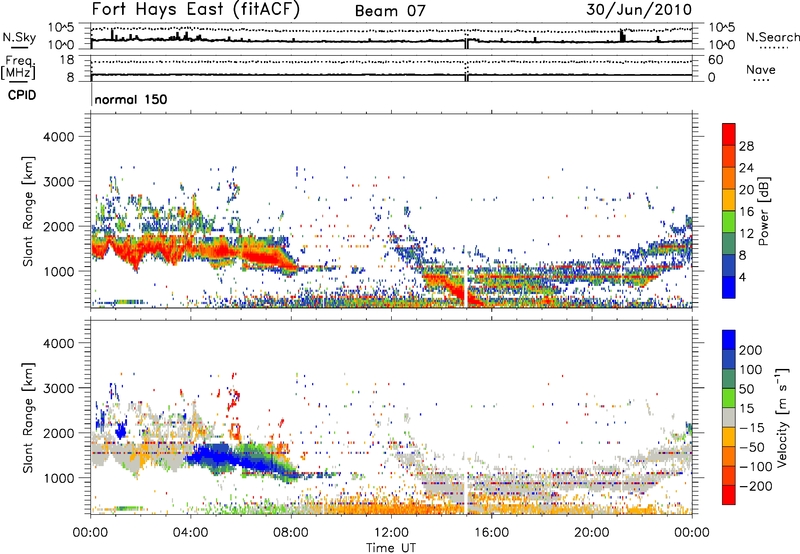The image size is (800, 554).
Task: Click the '12:00' time axis label
Action: [391, 533]
